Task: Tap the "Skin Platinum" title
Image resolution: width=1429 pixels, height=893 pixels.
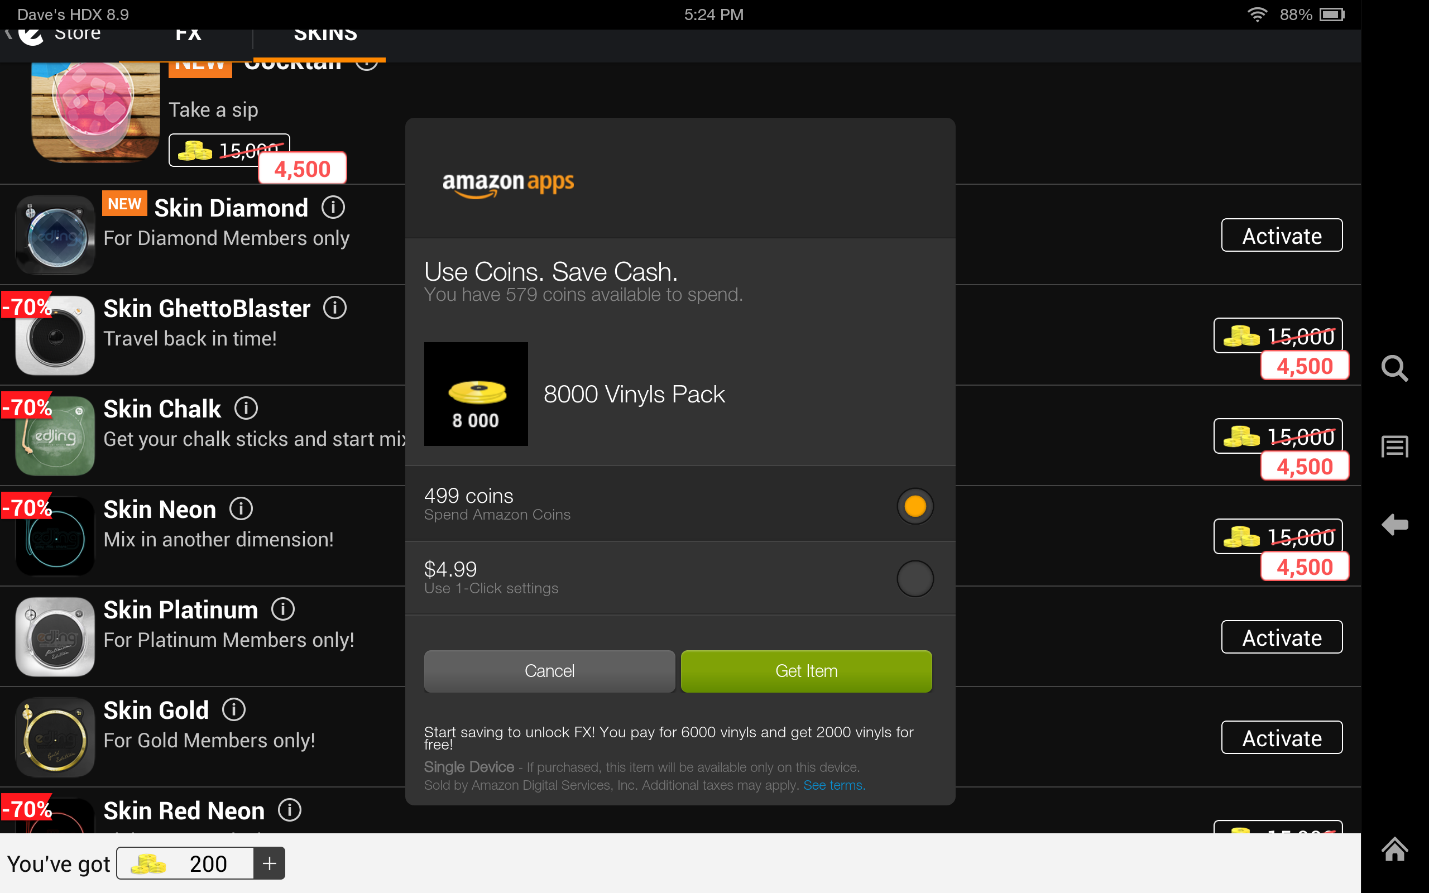Action: tap(181, 609)
